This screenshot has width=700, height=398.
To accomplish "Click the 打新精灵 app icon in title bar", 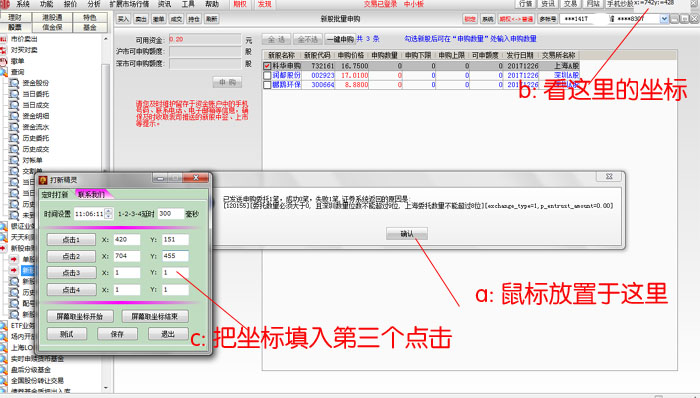I will click(x=43, y=180).
